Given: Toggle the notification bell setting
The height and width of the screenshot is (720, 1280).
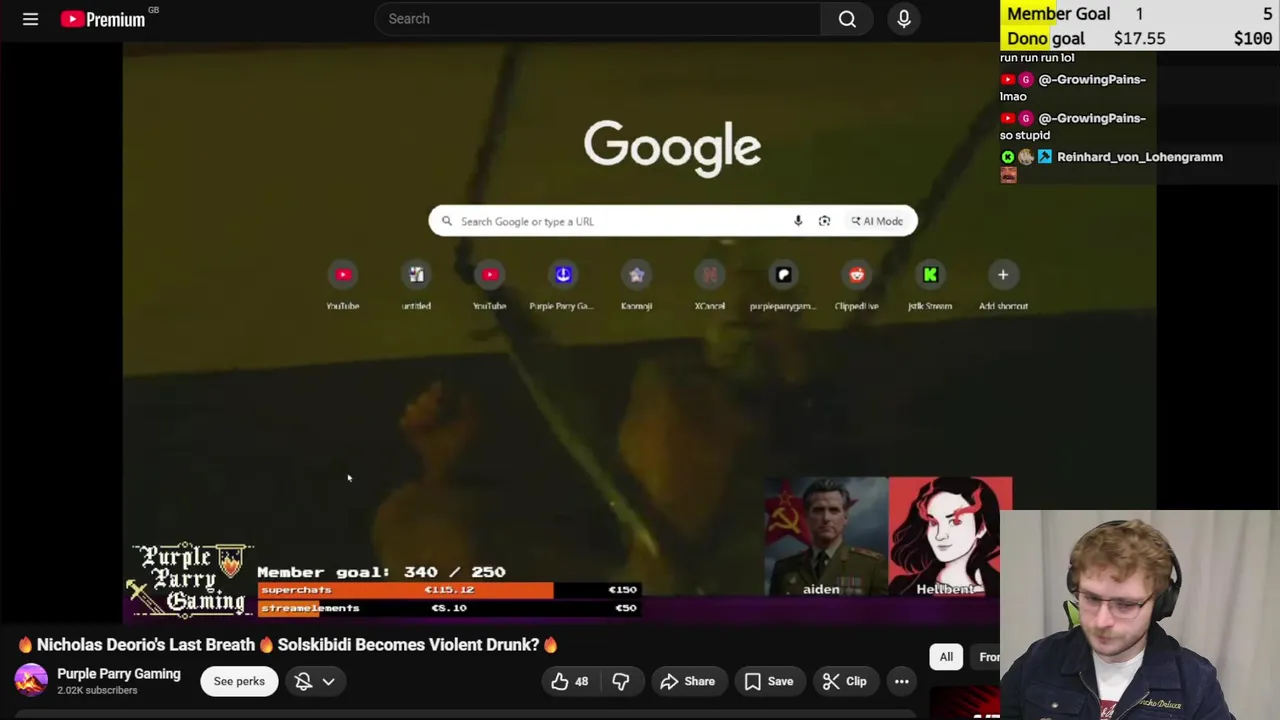Looking at the screenshot, I should tap(303, 681).
